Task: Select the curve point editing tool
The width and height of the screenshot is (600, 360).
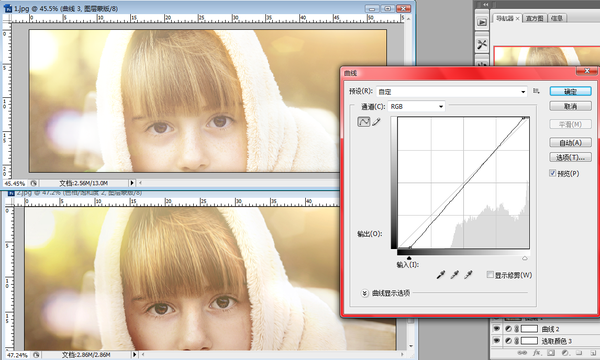Action: [x=363, y=122]
